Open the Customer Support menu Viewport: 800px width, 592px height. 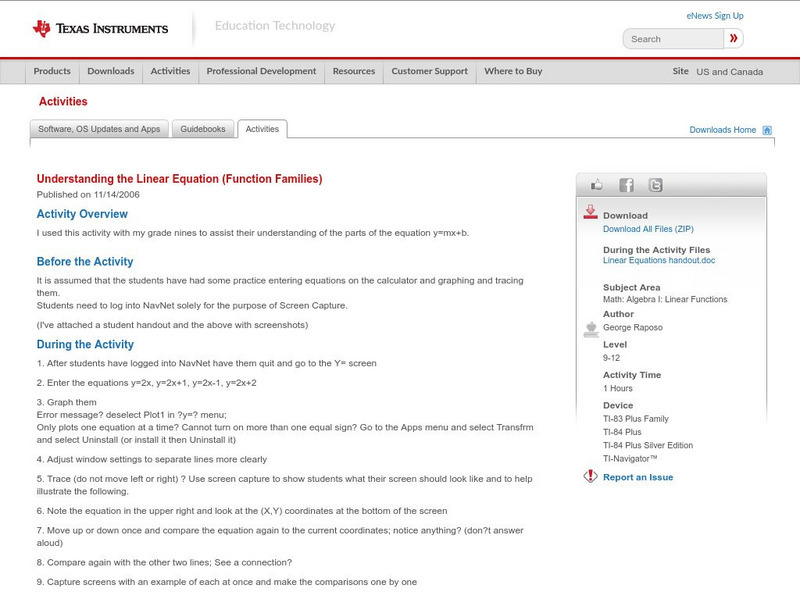click(430, 71)
